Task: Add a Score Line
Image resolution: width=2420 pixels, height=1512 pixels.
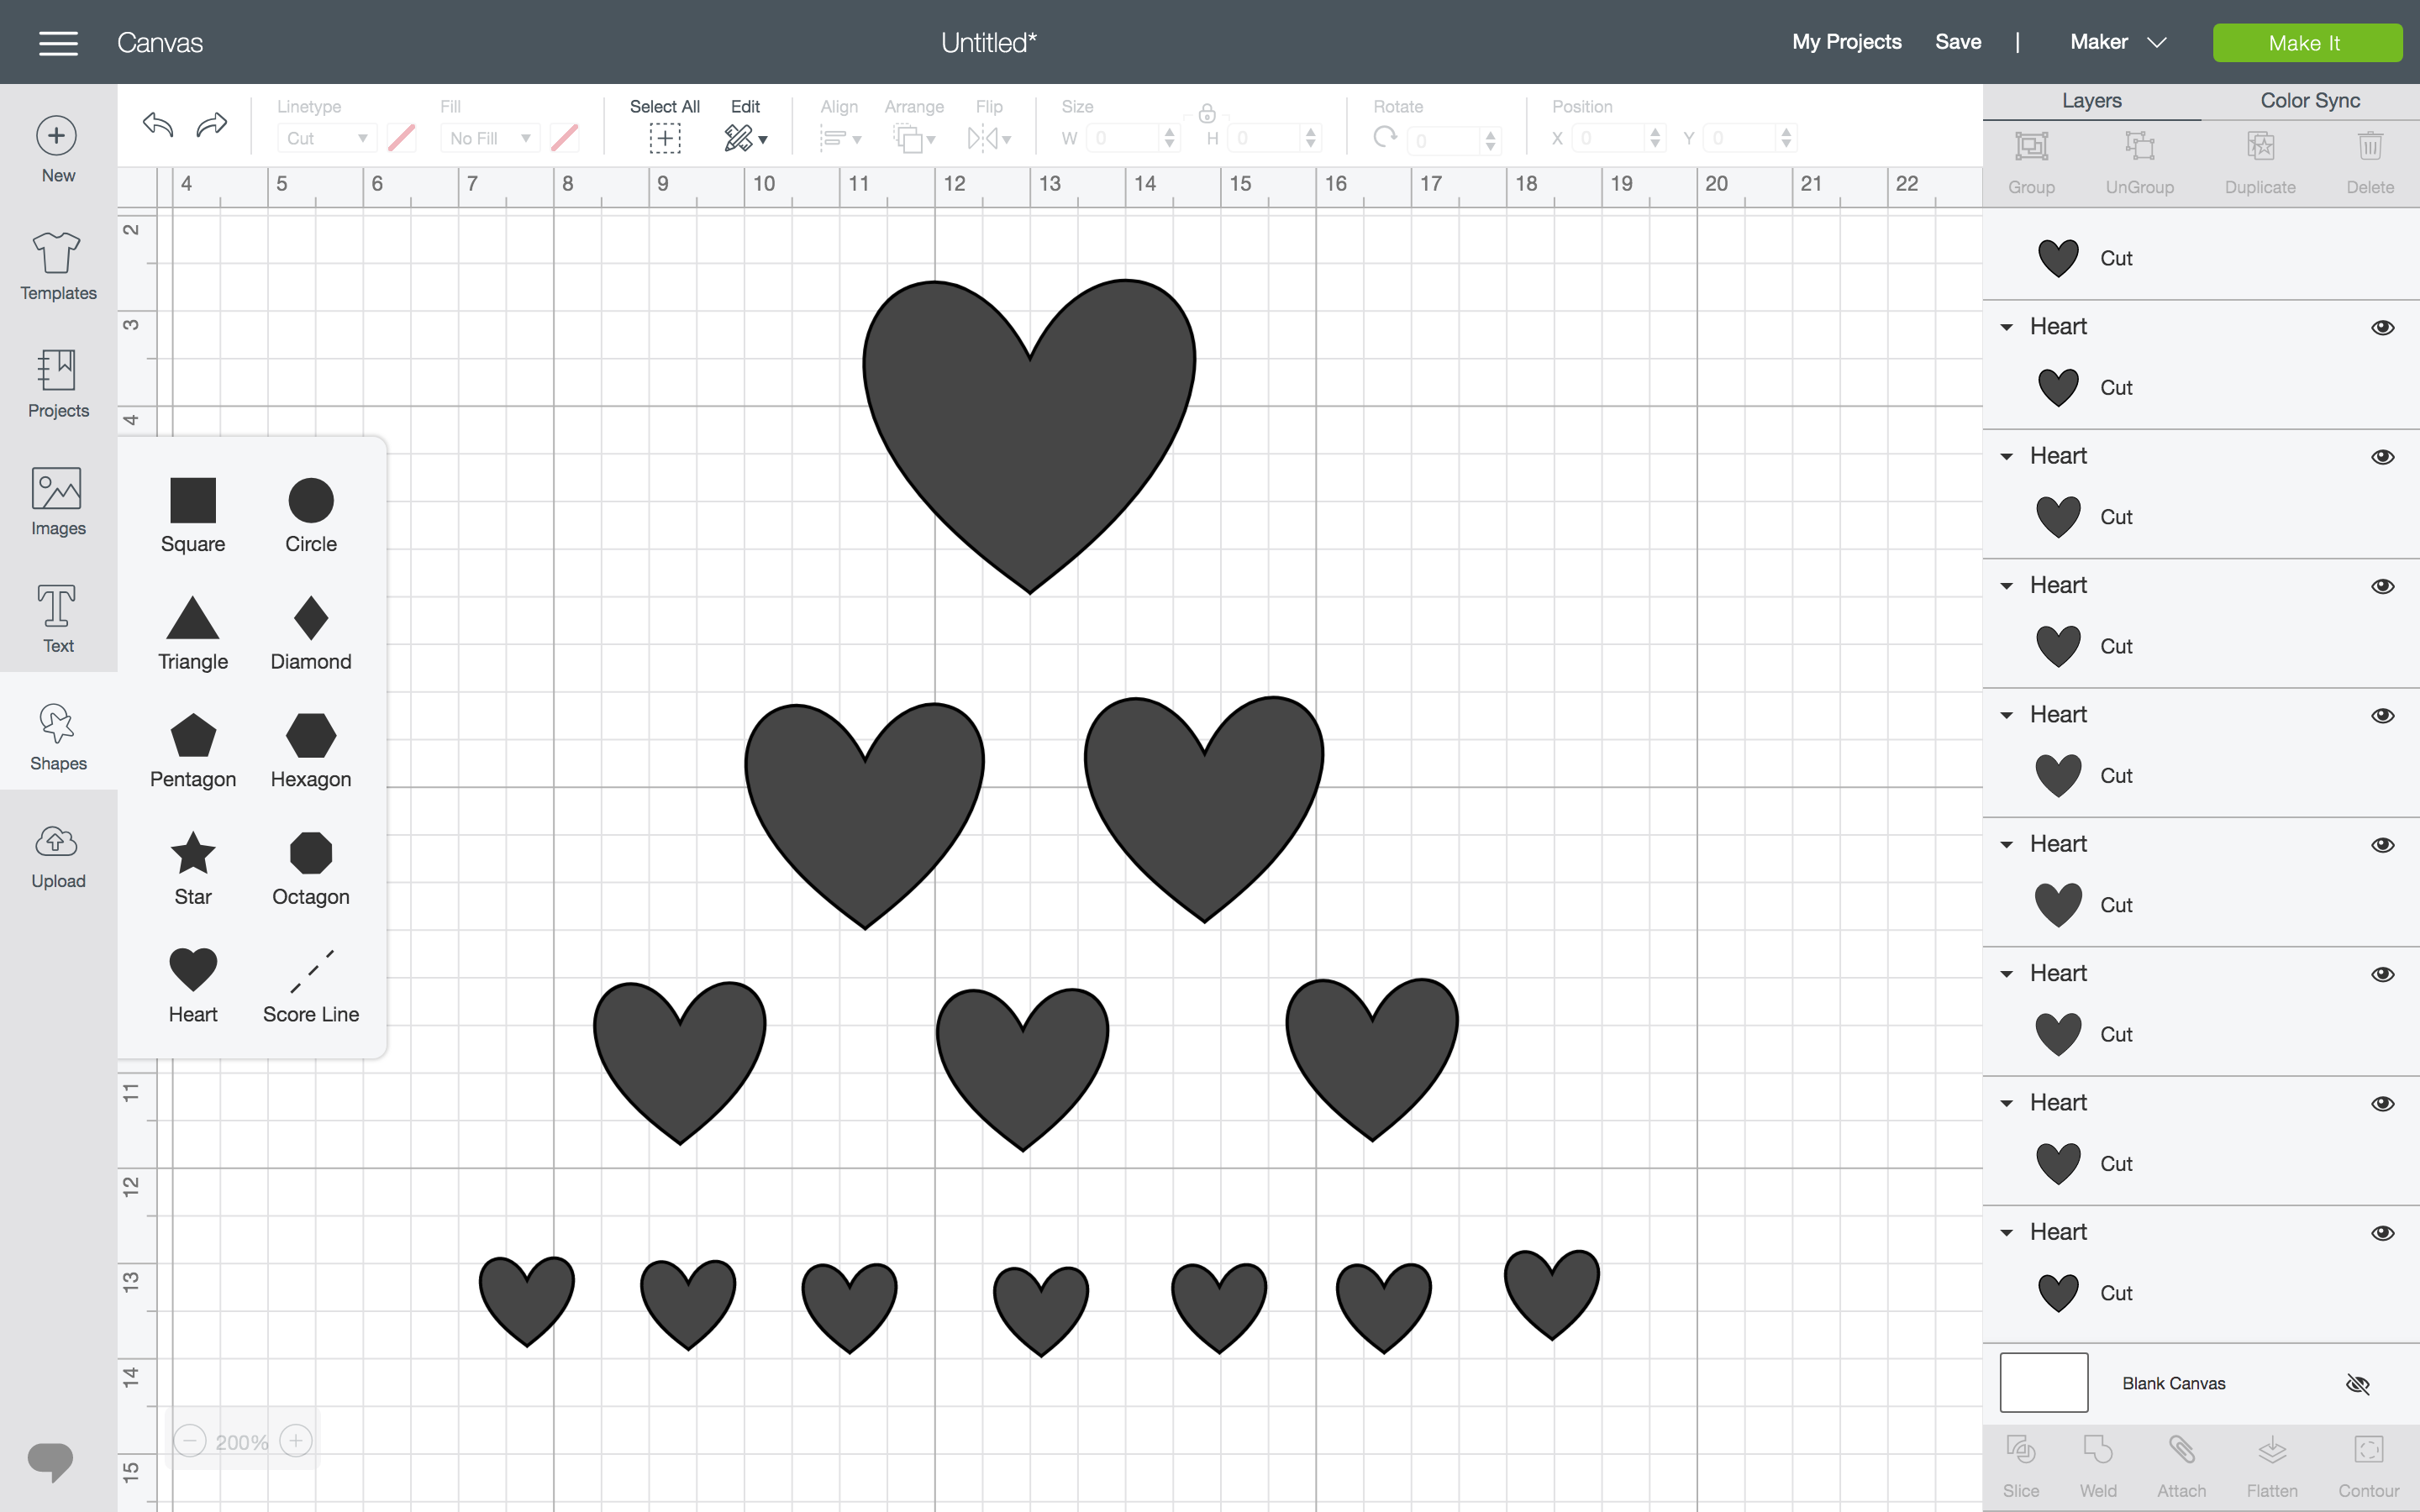Action: coord(310,984)
